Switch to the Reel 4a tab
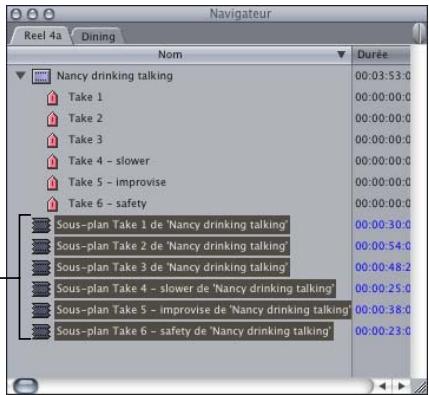This screenshot has width=429, height=395. [x=43, y=35]
